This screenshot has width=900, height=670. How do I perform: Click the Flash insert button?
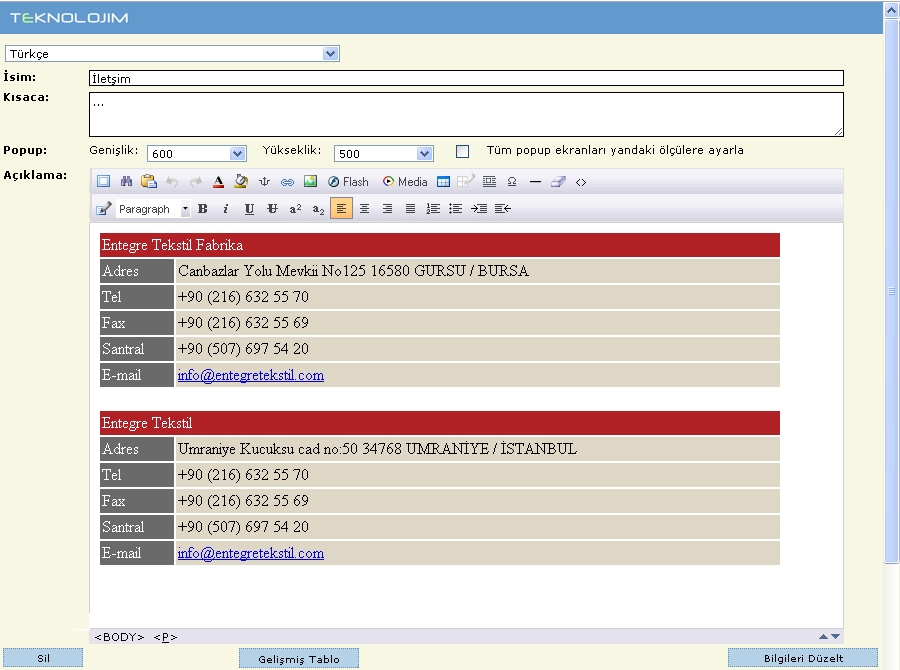tap(348, 182)
